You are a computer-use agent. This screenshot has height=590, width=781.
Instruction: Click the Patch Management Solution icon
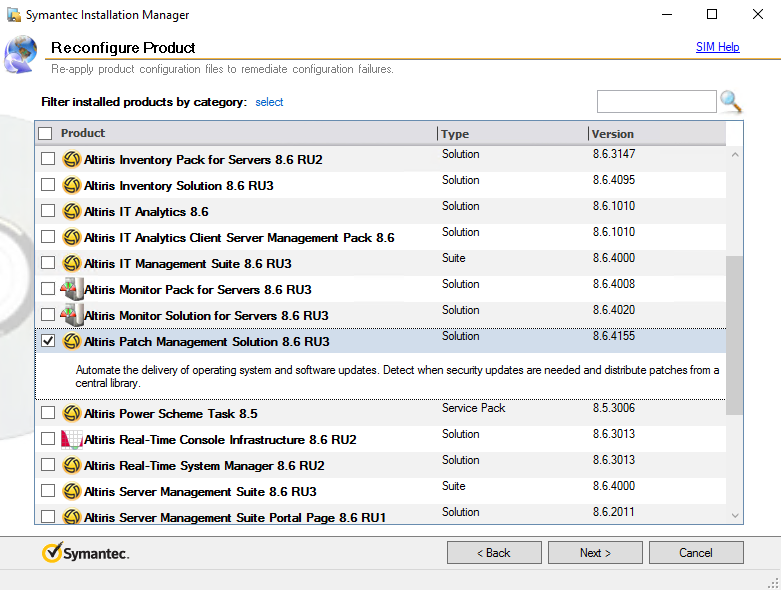point(72,341)
